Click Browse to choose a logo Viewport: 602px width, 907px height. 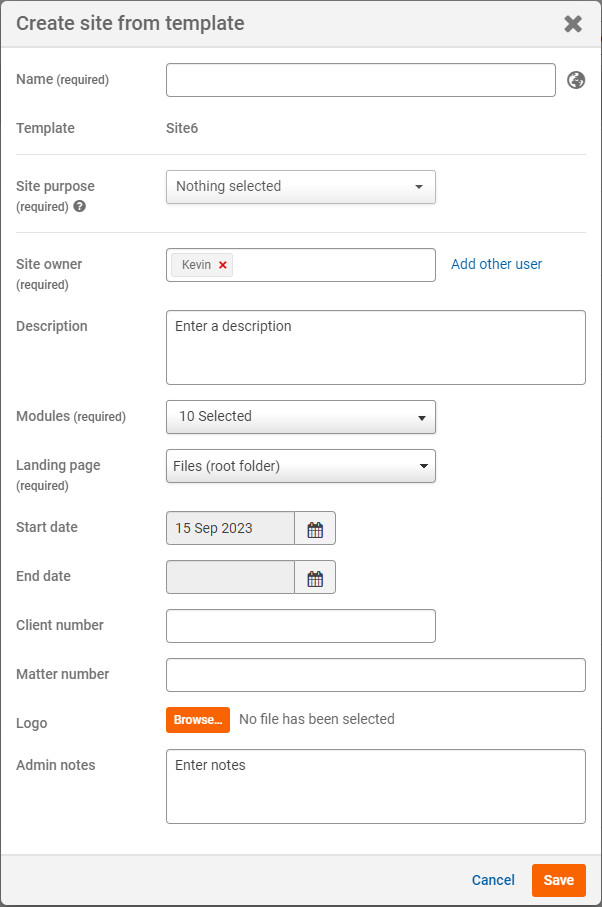197,720
